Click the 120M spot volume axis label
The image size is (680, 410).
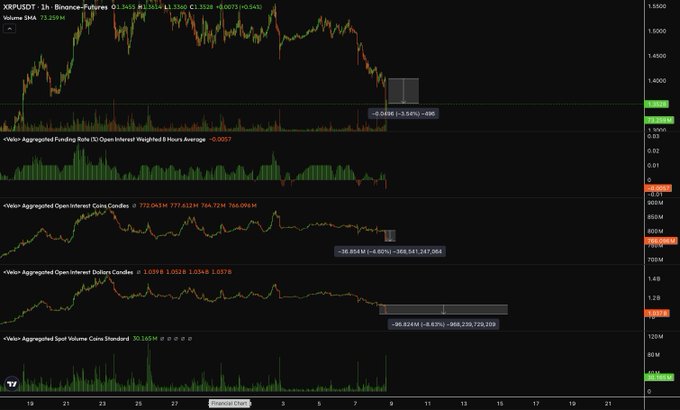655,337
